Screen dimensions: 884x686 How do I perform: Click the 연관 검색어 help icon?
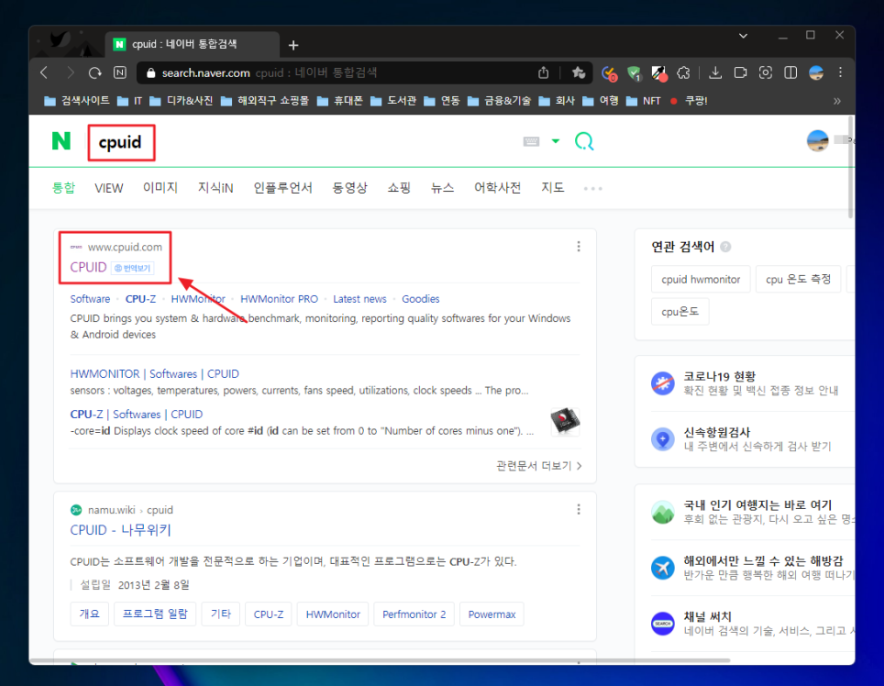click(x=726, y=246)
